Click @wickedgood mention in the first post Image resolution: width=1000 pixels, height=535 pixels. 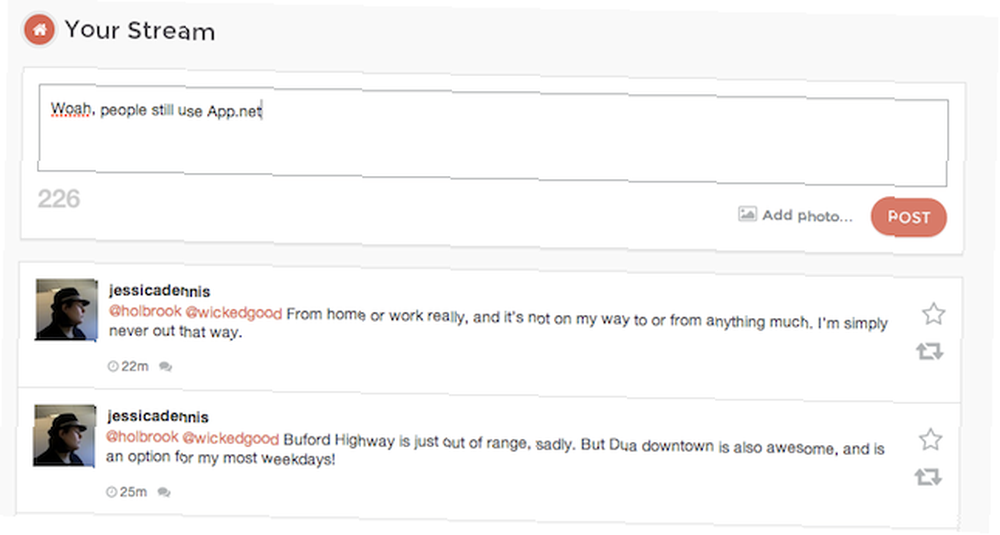tap(234, 313)
